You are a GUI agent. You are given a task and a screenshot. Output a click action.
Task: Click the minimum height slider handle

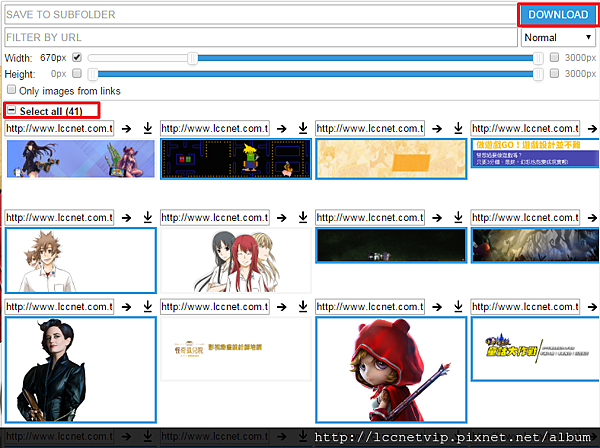tap(93, 74)
